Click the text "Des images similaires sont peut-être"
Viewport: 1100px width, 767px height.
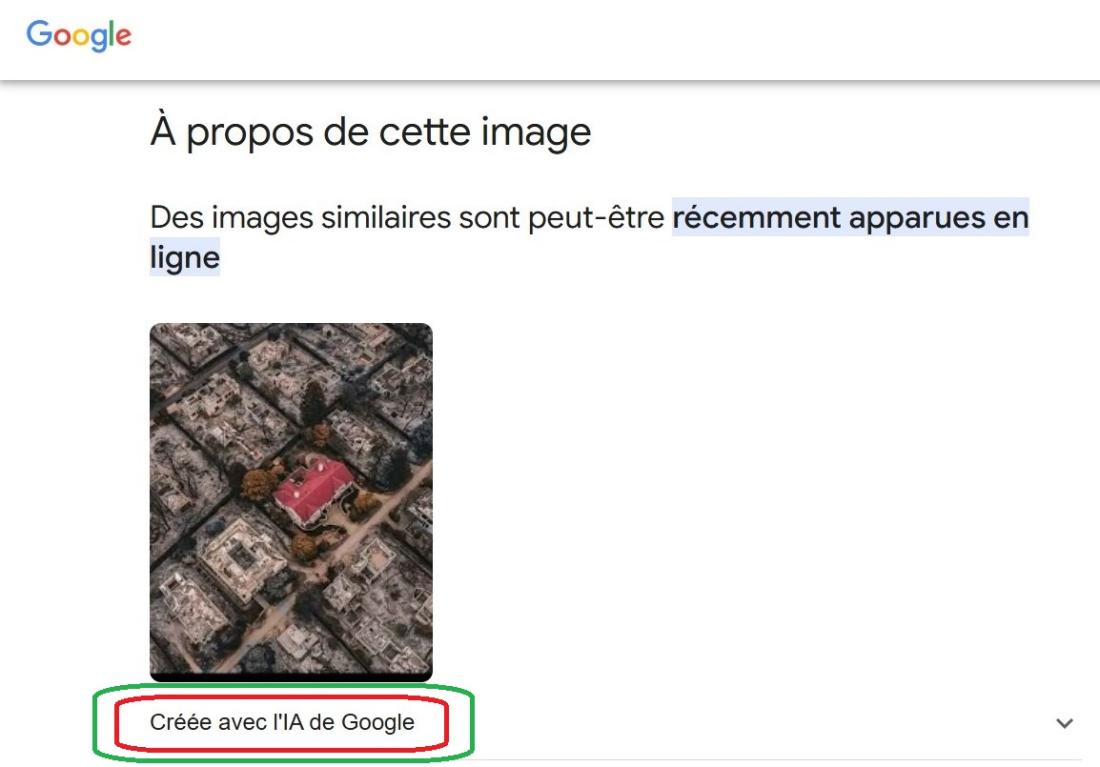[407, 217]
